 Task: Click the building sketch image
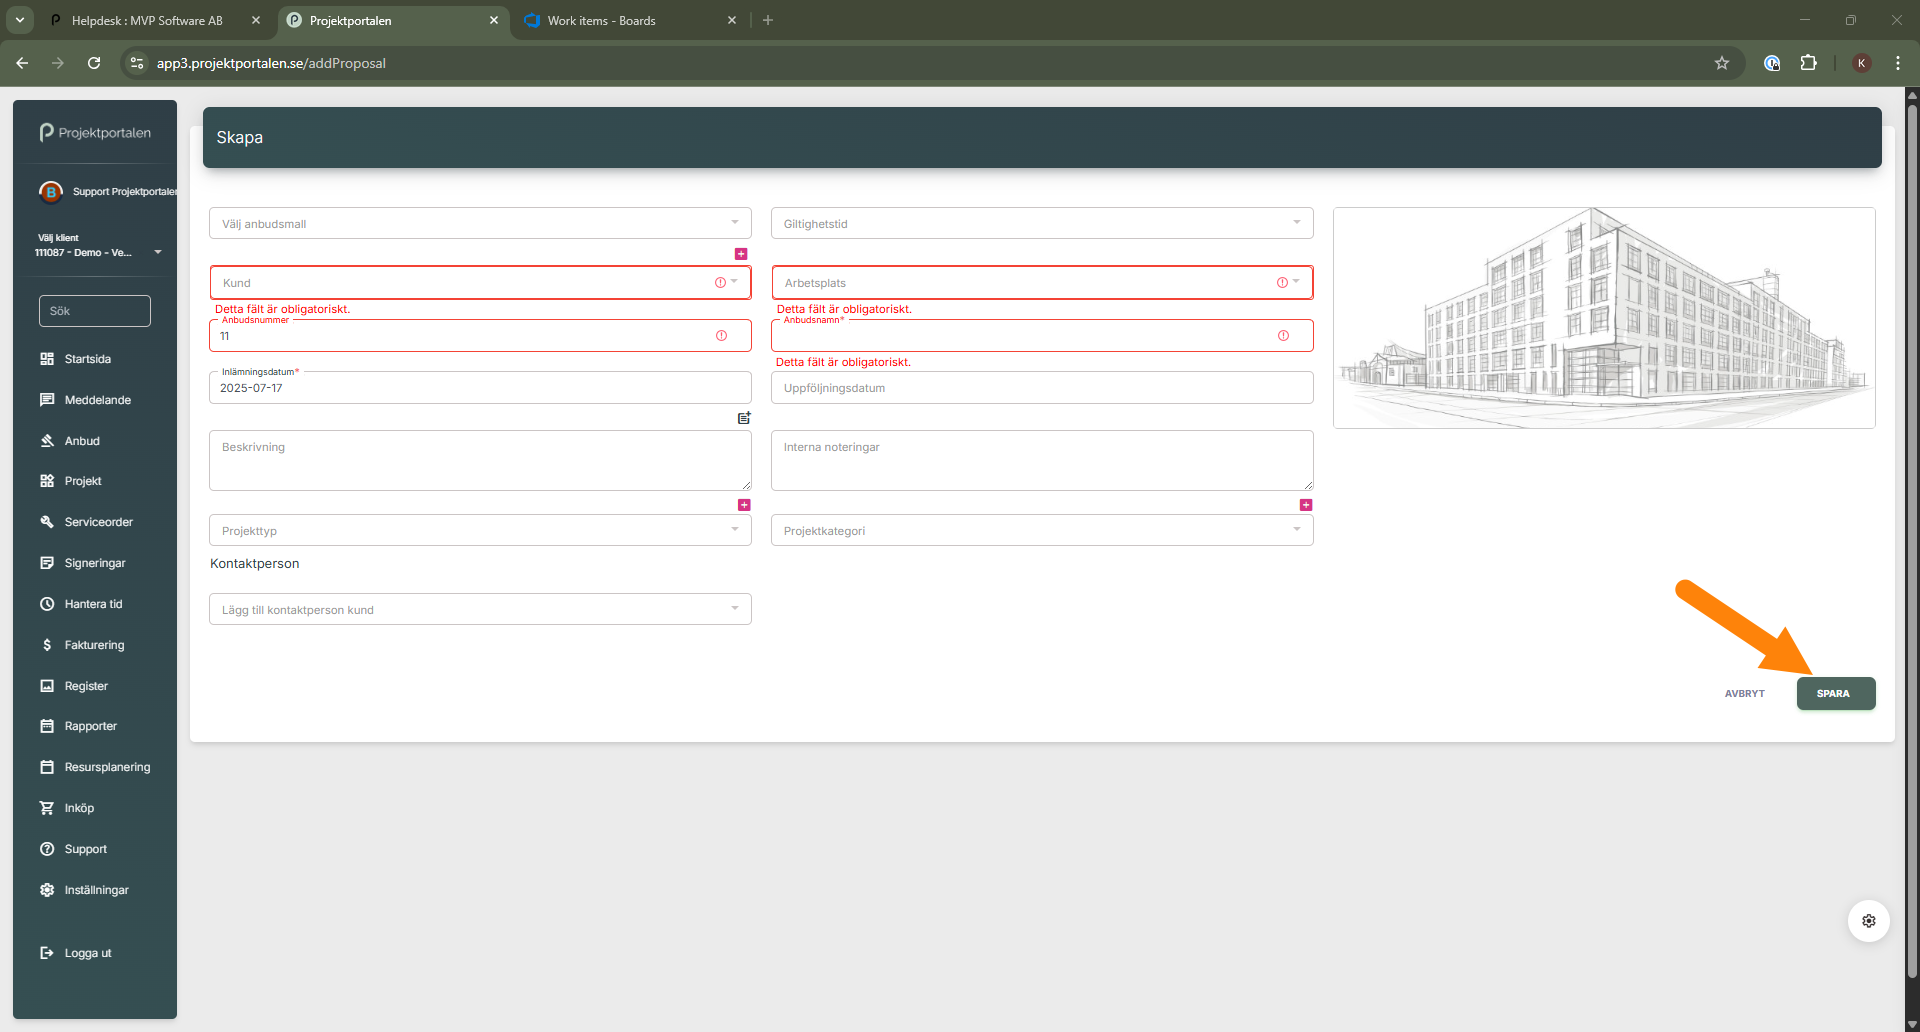(x=1604, y=318)
